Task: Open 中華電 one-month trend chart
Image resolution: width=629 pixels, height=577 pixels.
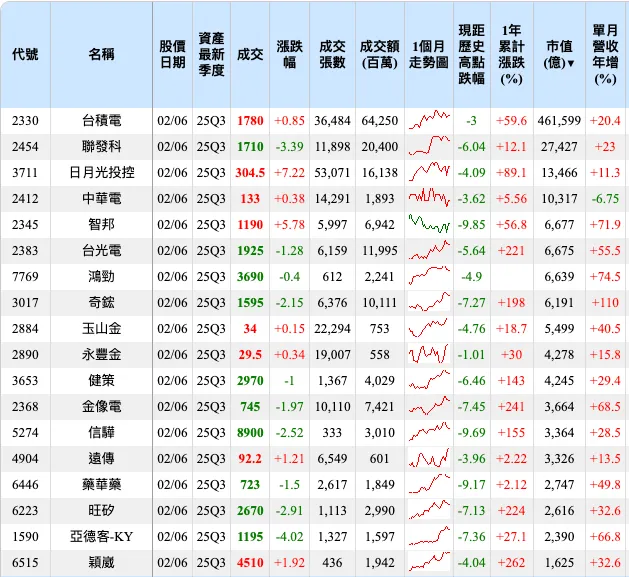Action: click(429, 198)
